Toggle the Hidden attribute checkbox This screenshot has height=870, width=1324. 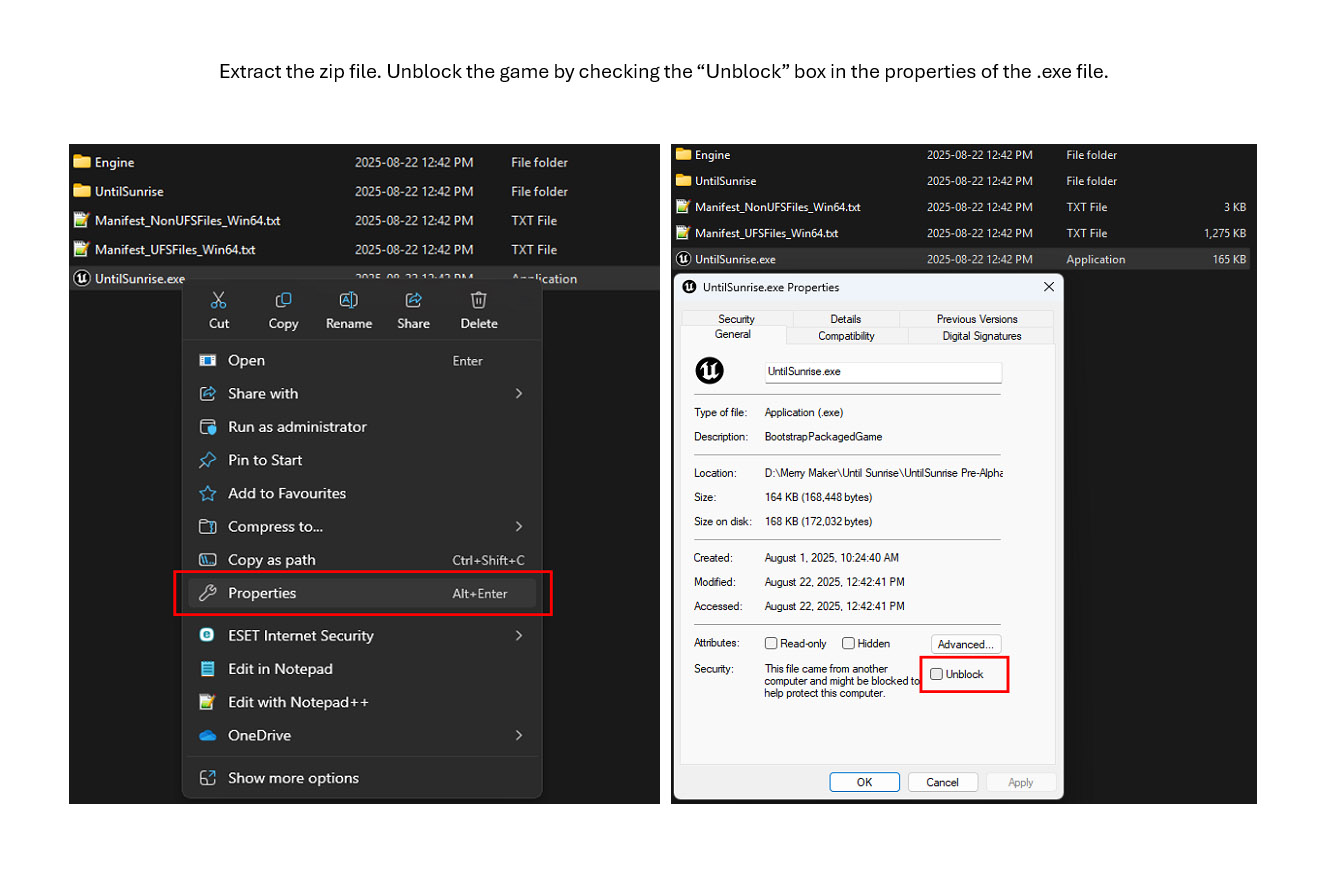(x=848, y=644)
